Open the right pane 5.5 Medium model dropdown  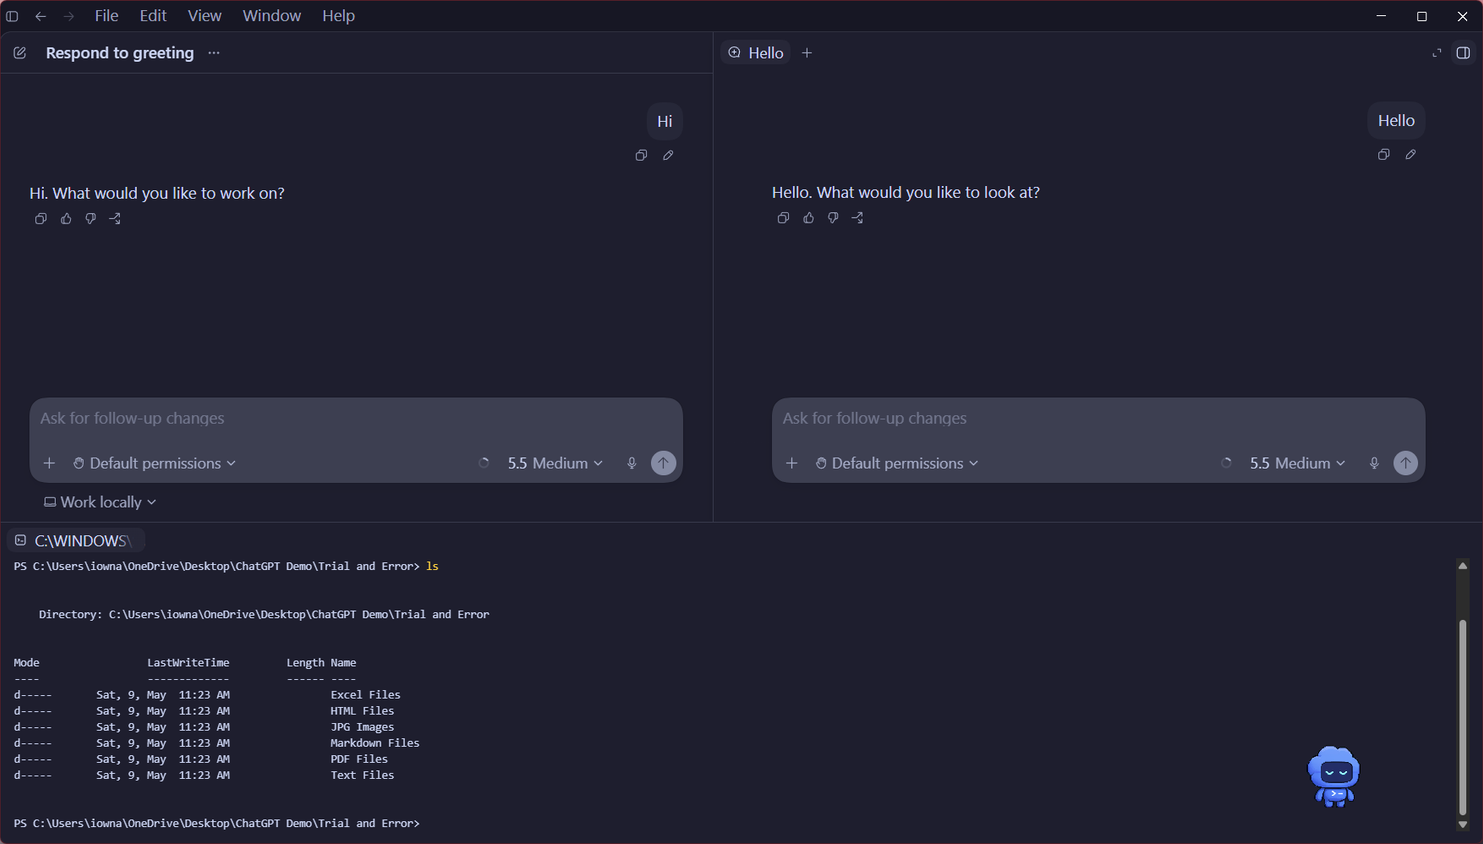1297,463
